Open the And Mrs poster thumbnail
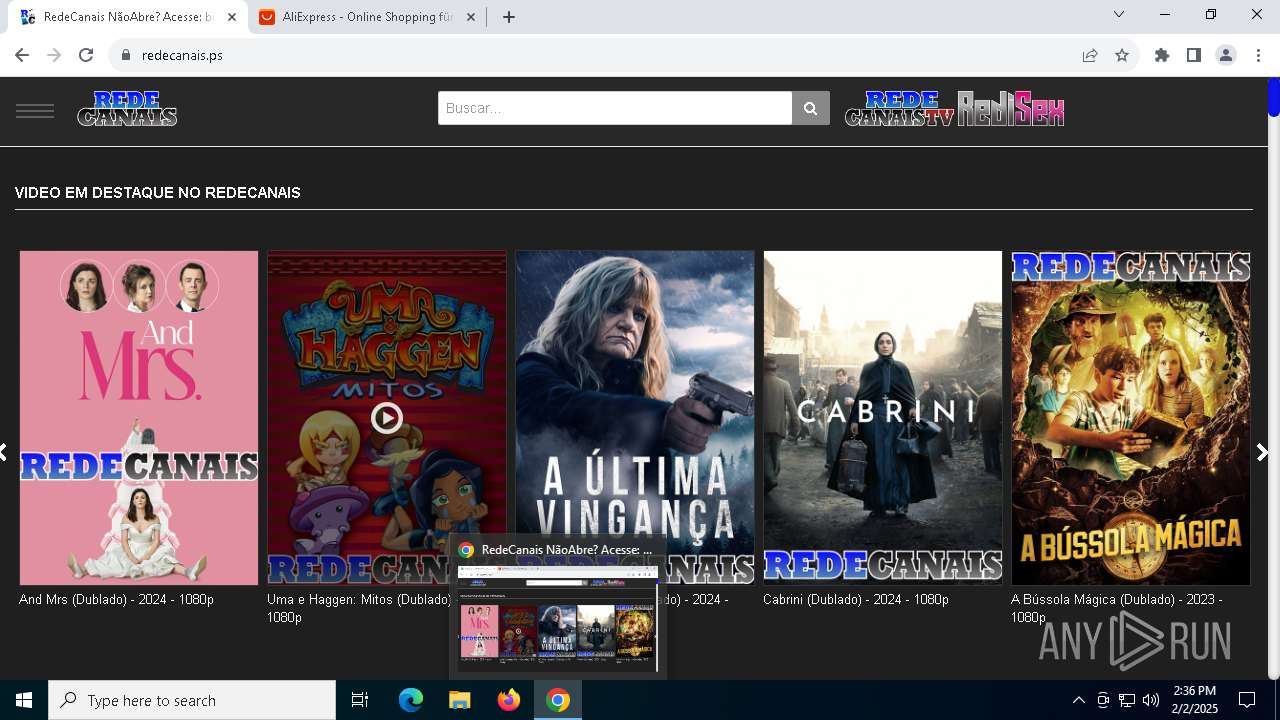 139,418
